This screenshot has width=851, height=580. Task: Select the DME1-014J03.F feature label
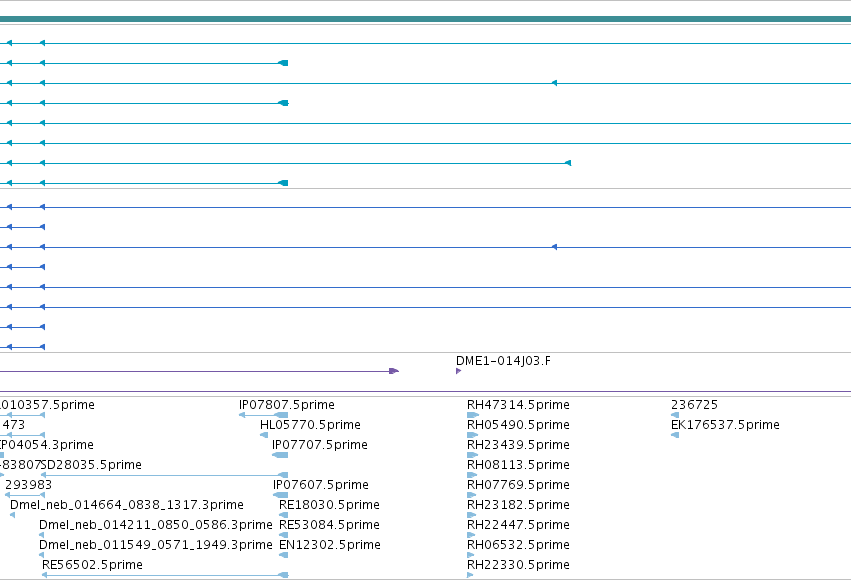click(x=503, y=361)
